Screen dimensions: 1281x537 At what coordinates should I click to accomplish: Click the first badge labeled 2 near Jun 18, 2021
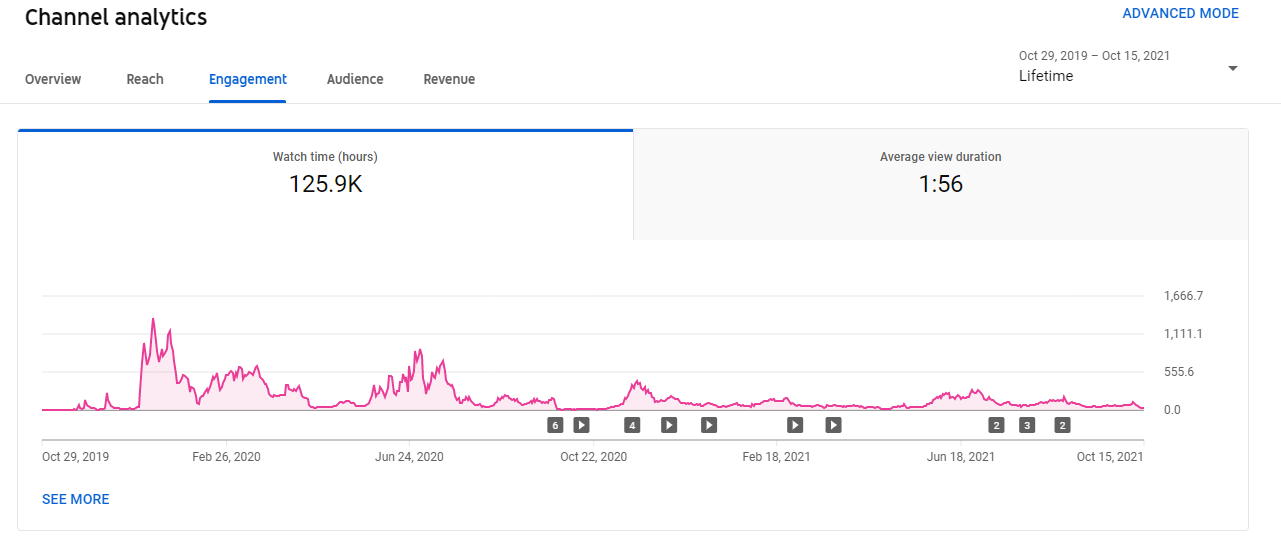coord(996,425)
